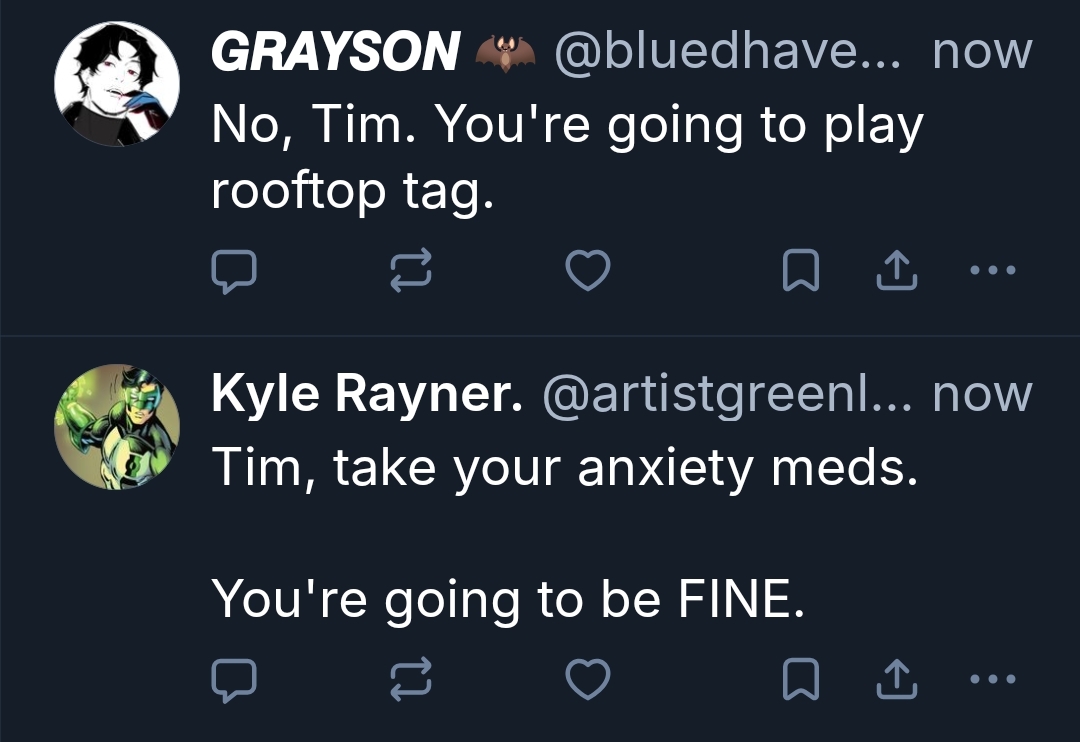The height and width of the screenshot is (742, 1080).
Task: Bookmark Kyle Rayner's tweet
Action: [800, 680]
